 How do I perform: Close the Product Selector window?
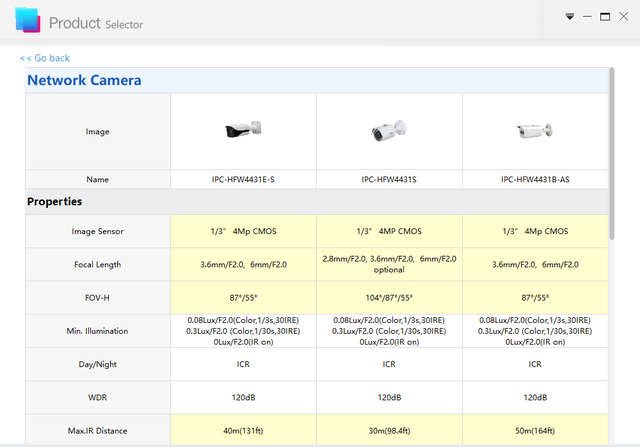pos(623,16)
